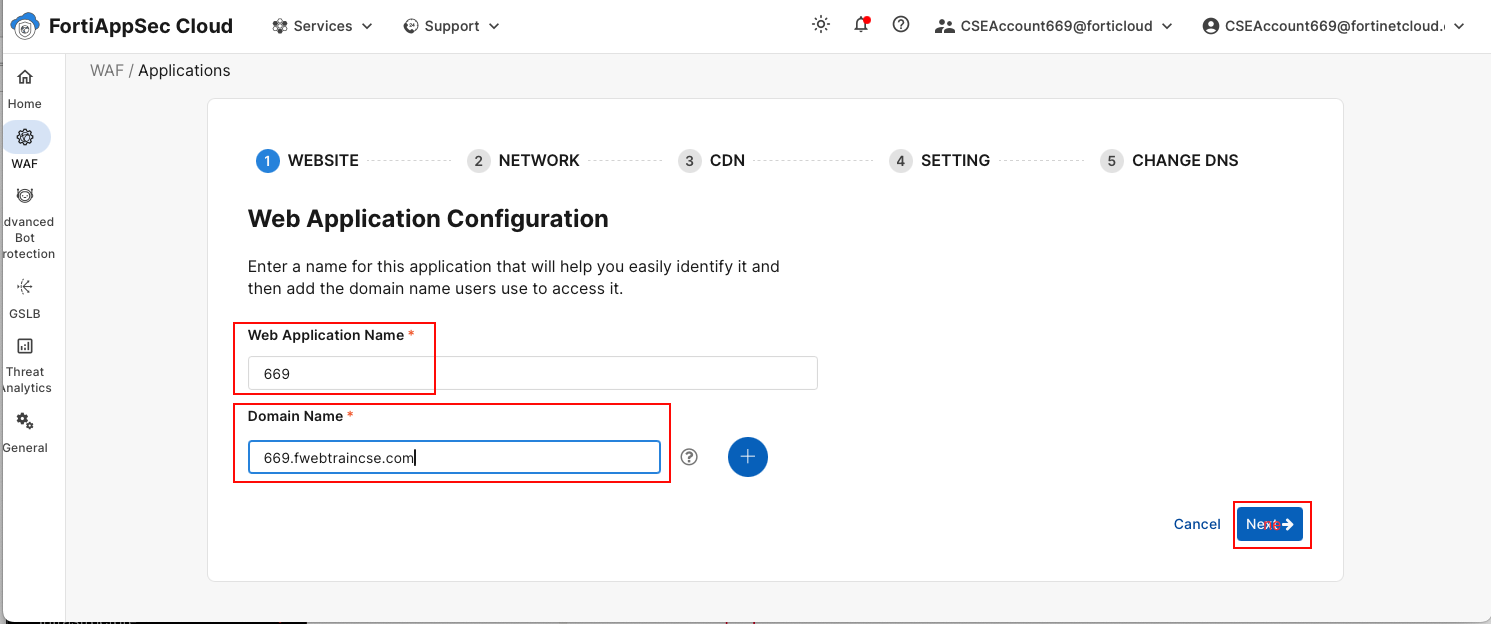Click the Web Application Name label
Image resolution: width=1491 pixels, height=624 pixels.
[326, 335]
